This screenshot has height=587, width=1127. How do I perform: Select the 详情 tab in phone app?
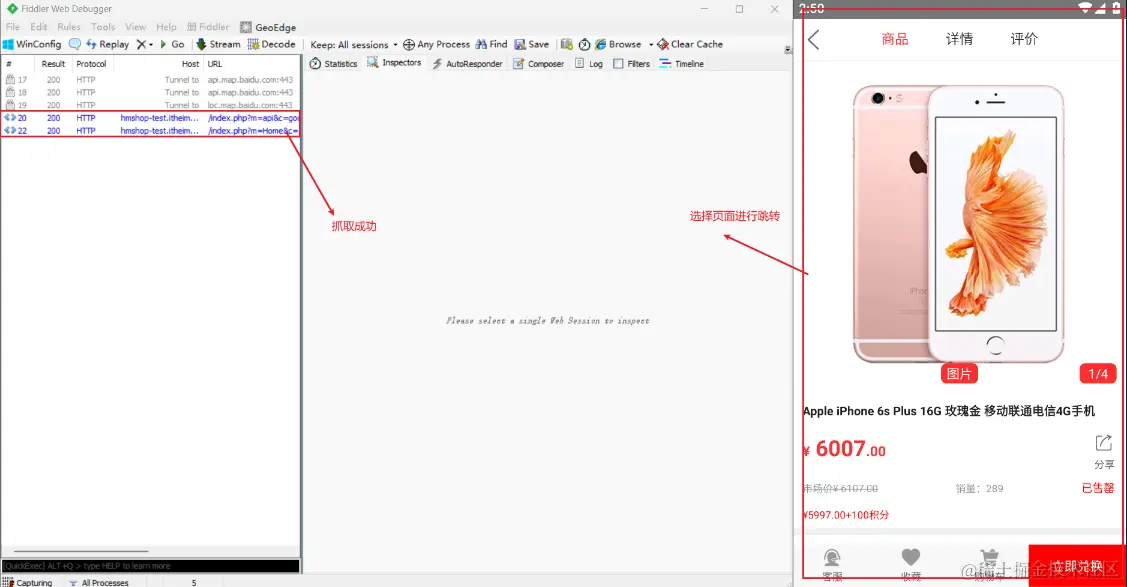click(x=960, y=39)
